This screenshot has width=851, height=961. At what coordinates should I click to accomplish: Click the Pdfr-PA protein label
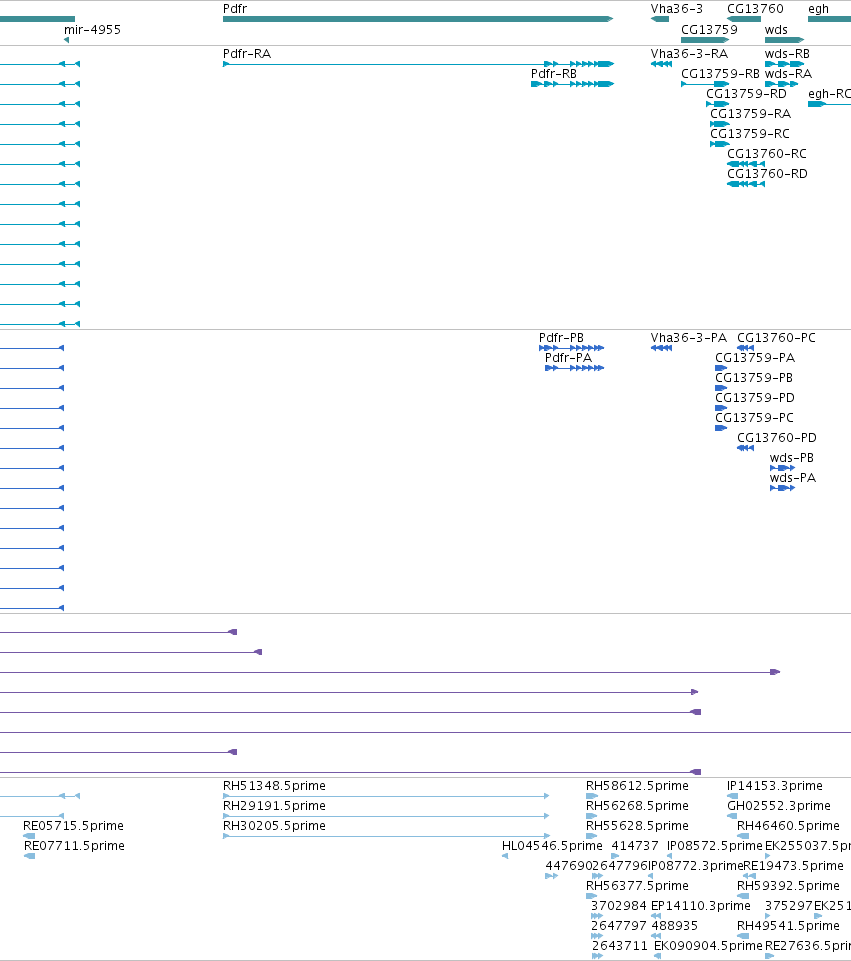[568, 358]
